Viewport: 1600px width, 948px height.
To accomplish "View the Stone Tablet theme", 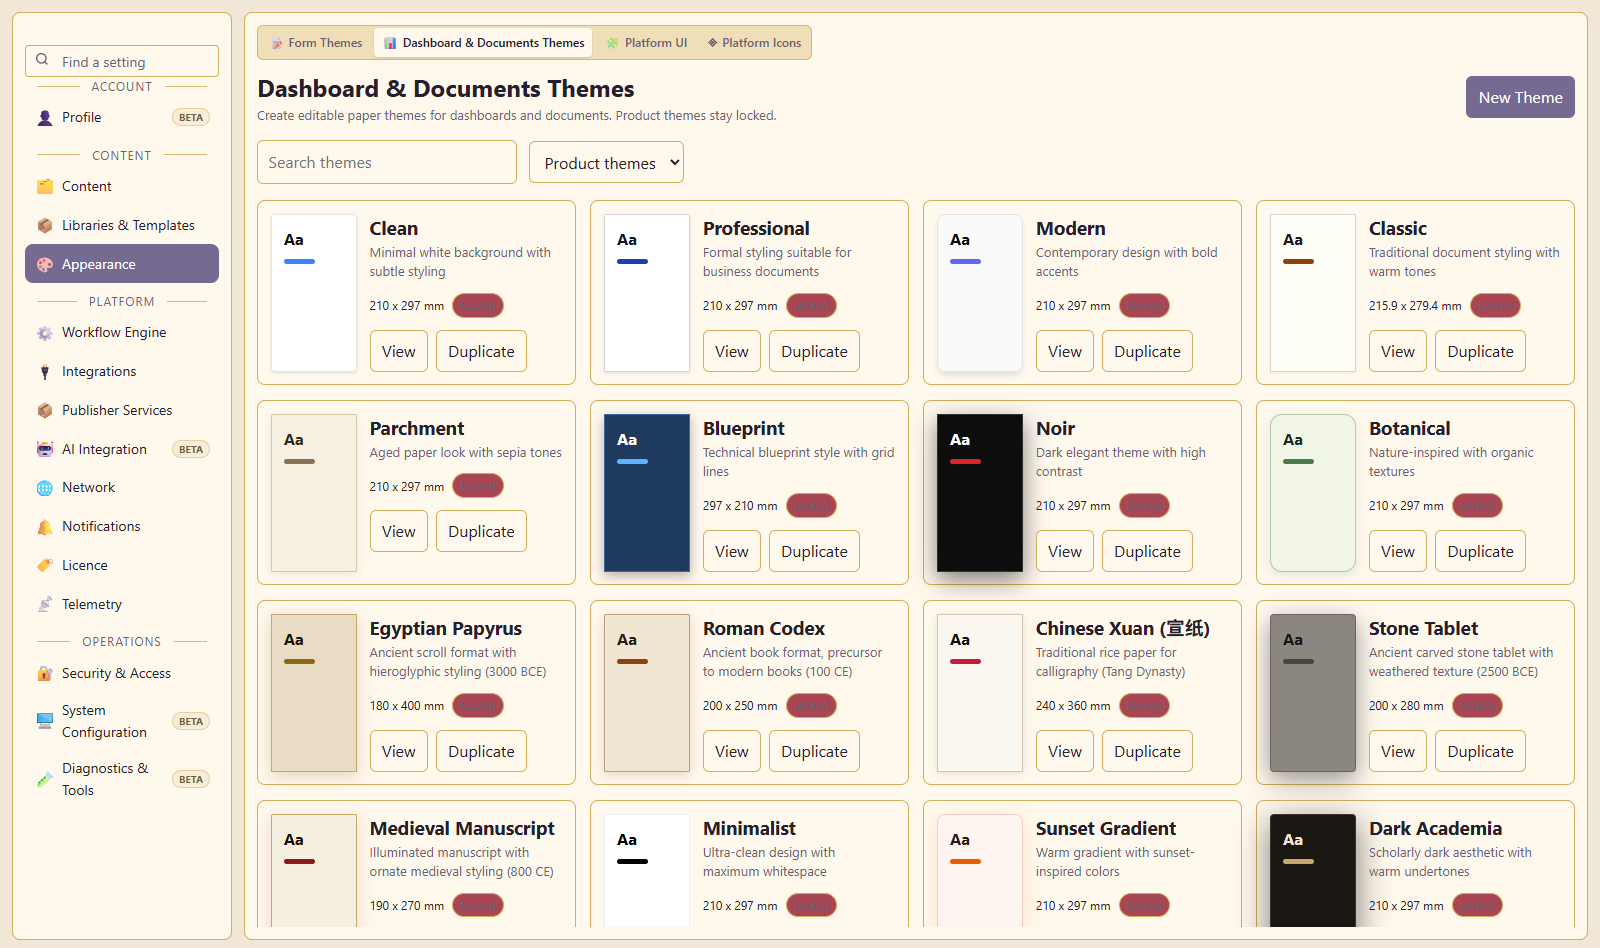I will [1397, 751].
